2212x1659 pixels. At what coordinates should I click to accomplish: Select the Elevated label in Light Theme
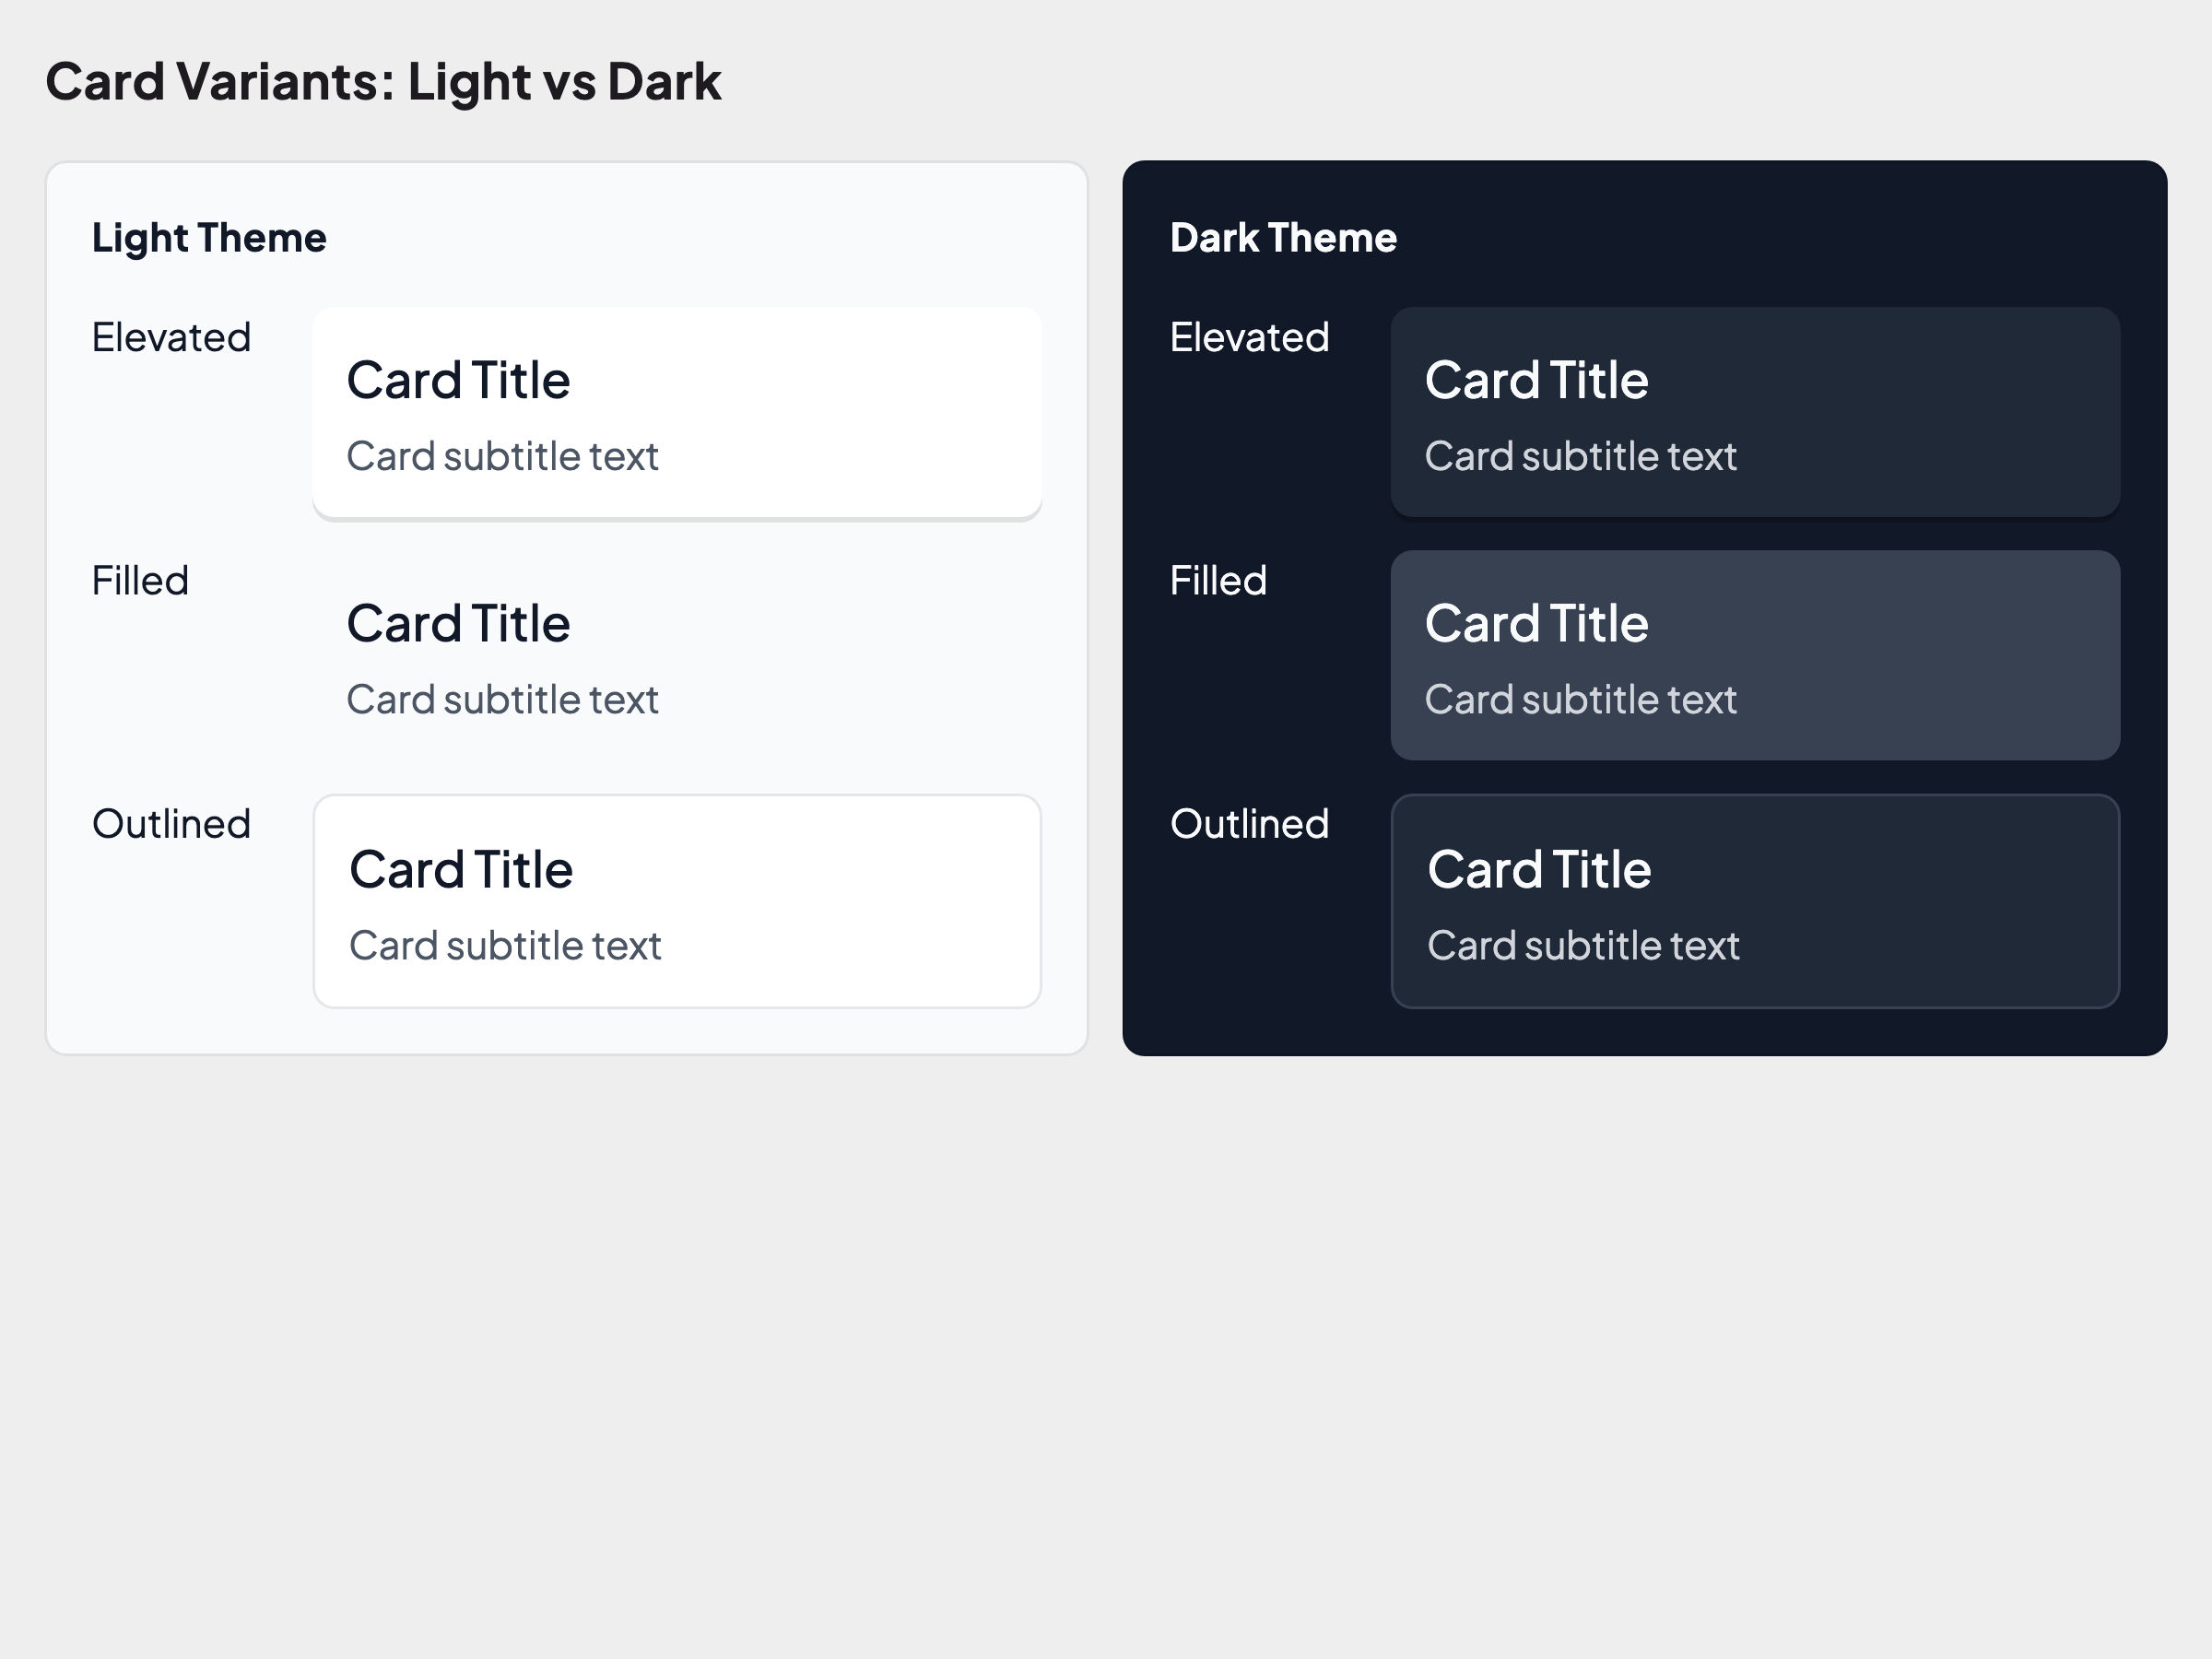171,338
